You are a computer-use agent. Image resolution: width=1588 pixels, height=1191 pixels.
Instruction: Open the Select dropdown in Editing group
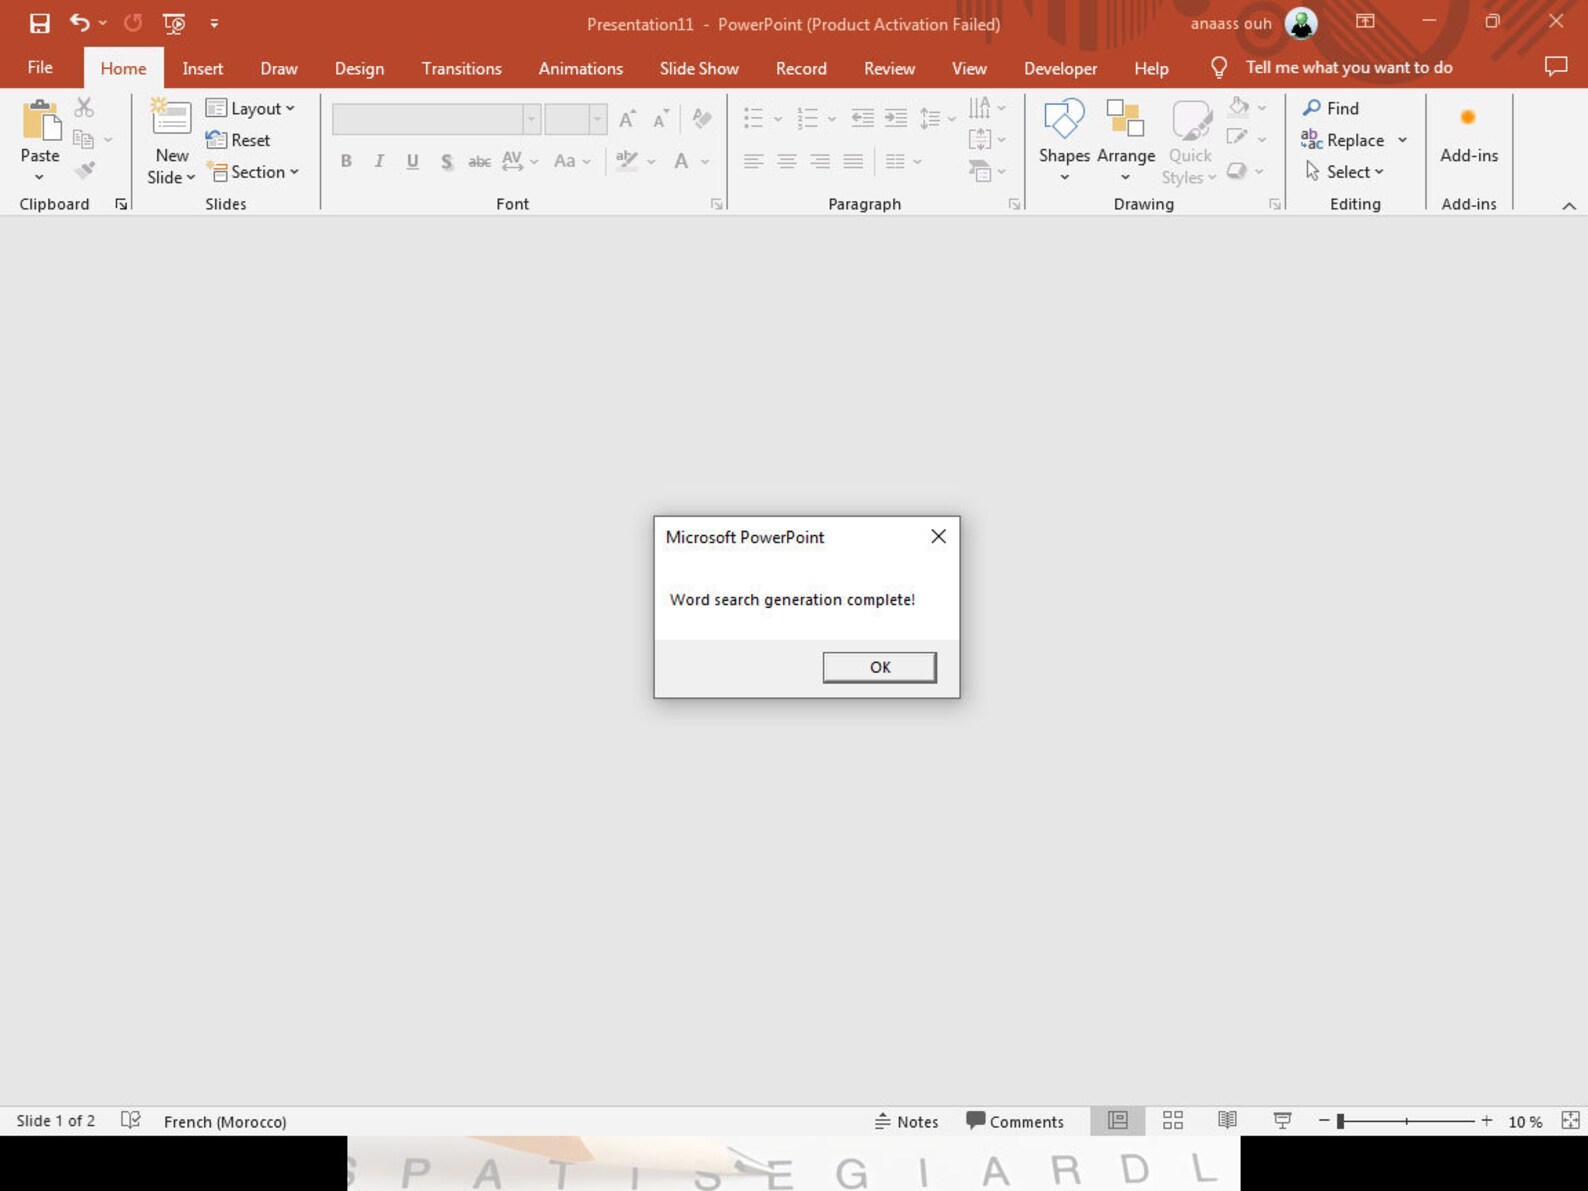[x=1344, y=172]
